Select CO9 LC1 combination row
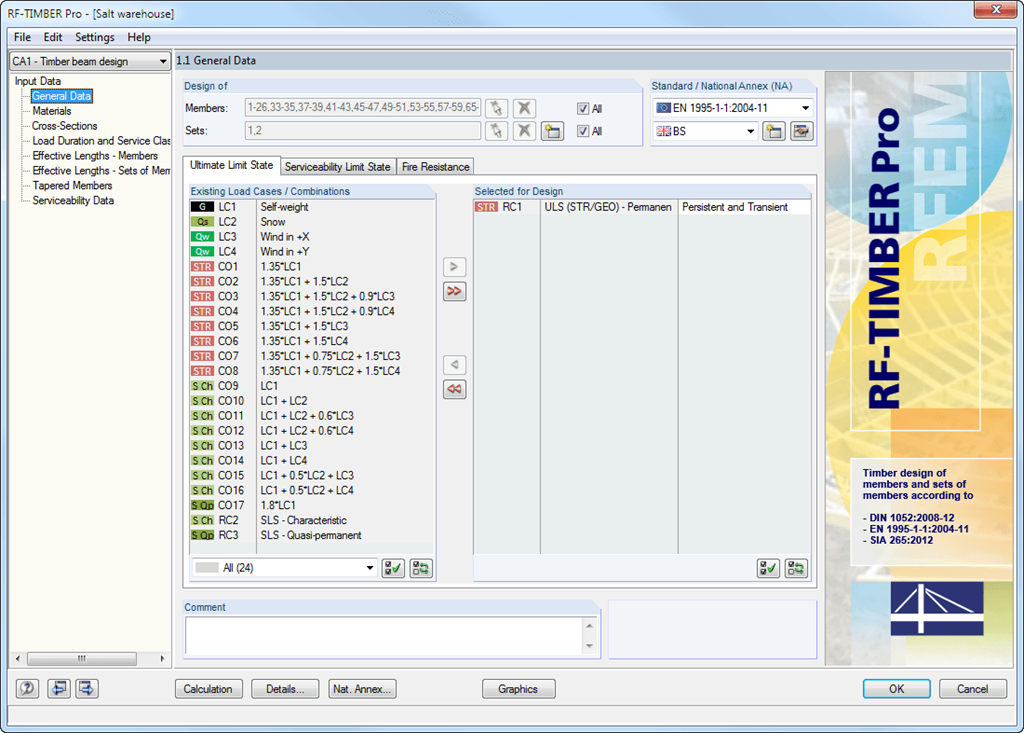1024x733 pixels. pos(312,386)
